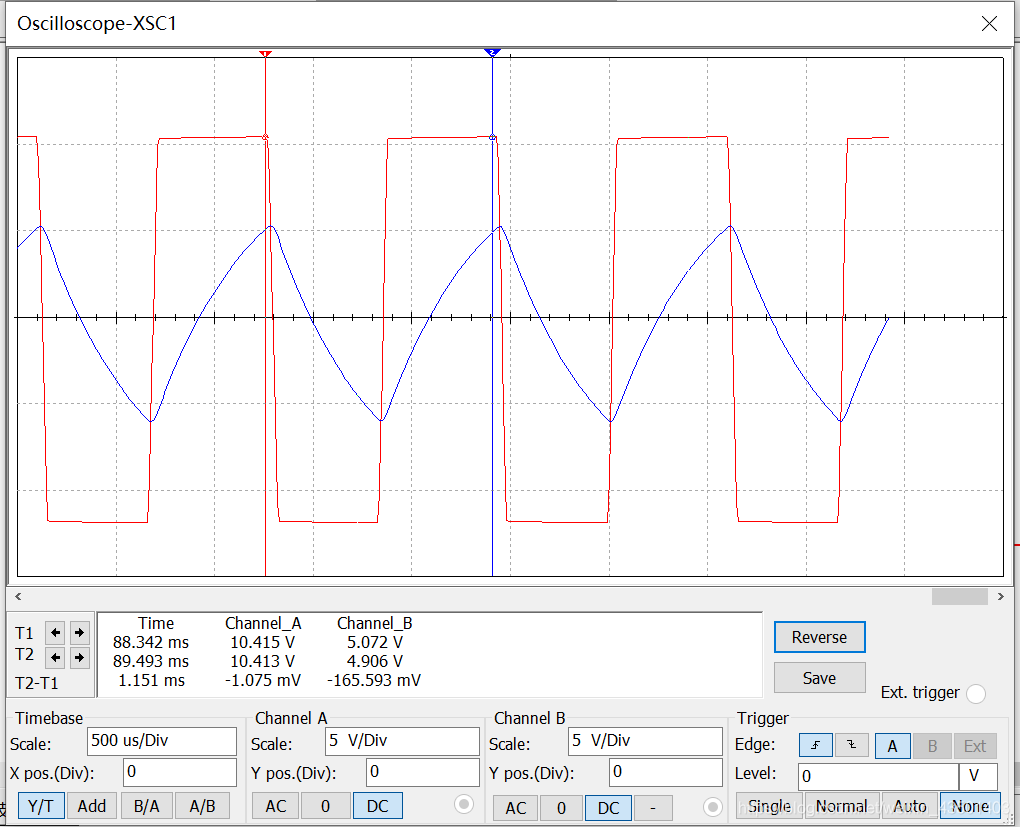Screen dimensions: 1020x827
Task: Click Channel A radio indicator
Action: coord(464,805)
